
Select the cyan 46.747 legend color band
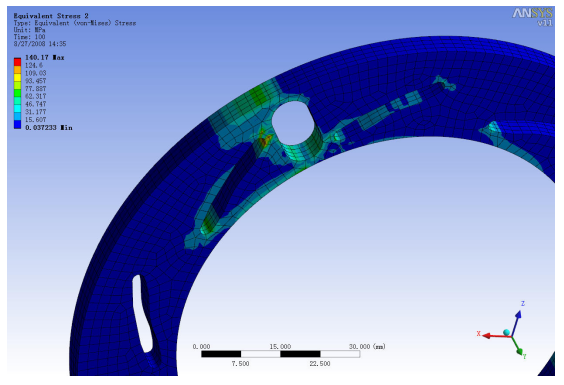pyautogui.click(x=17, y=108)
